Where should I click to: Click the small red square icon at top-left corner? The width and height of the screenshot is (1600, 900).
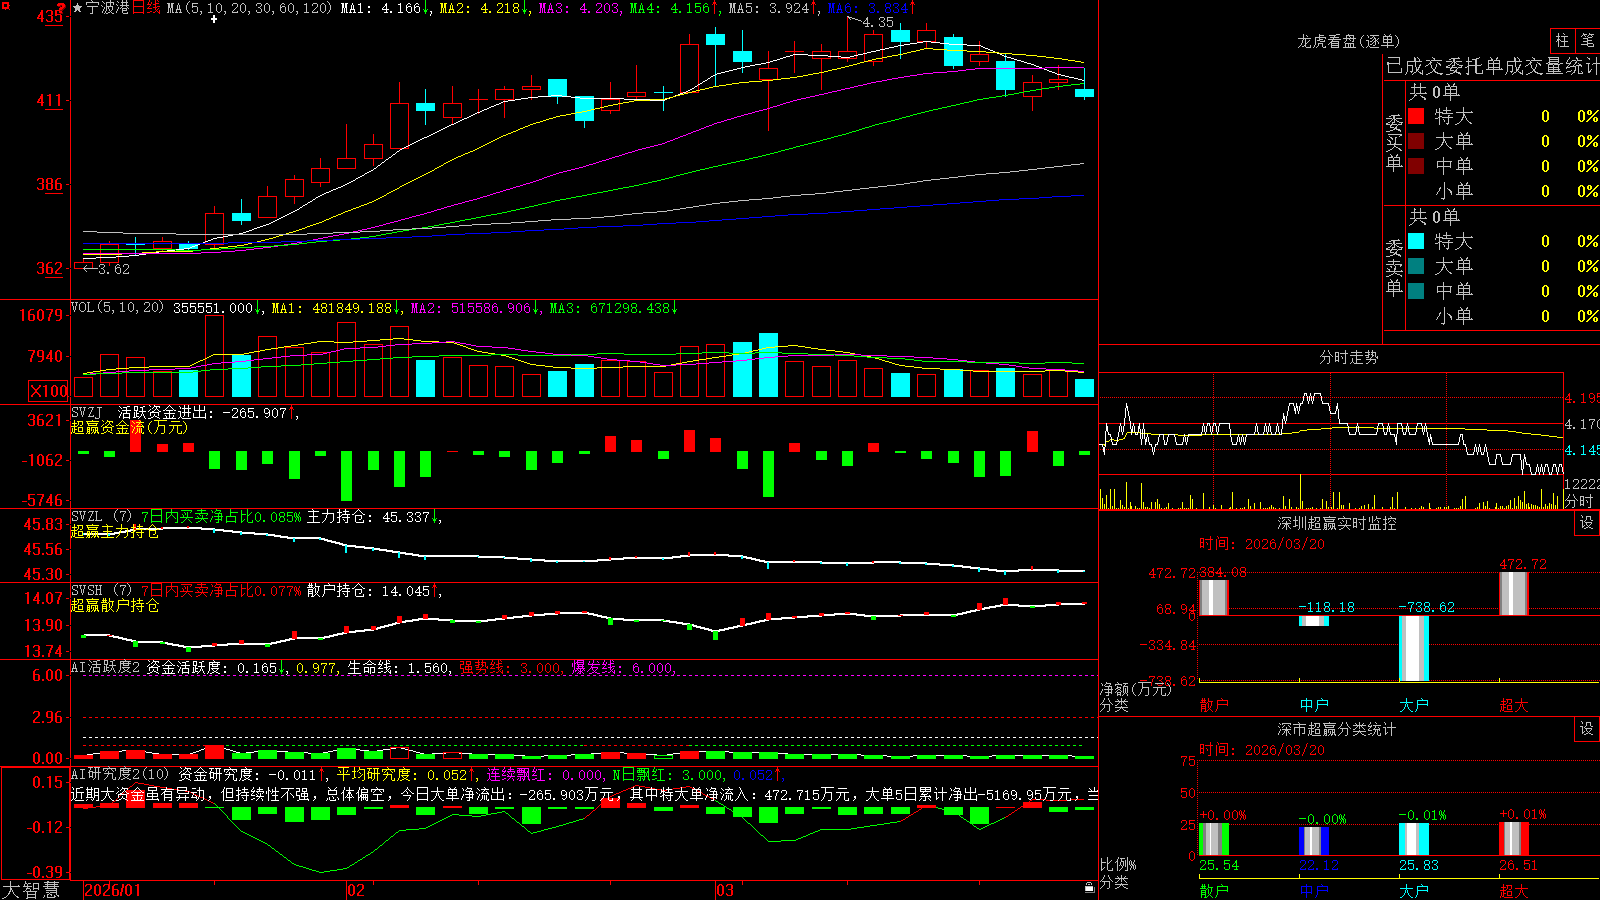4,4
